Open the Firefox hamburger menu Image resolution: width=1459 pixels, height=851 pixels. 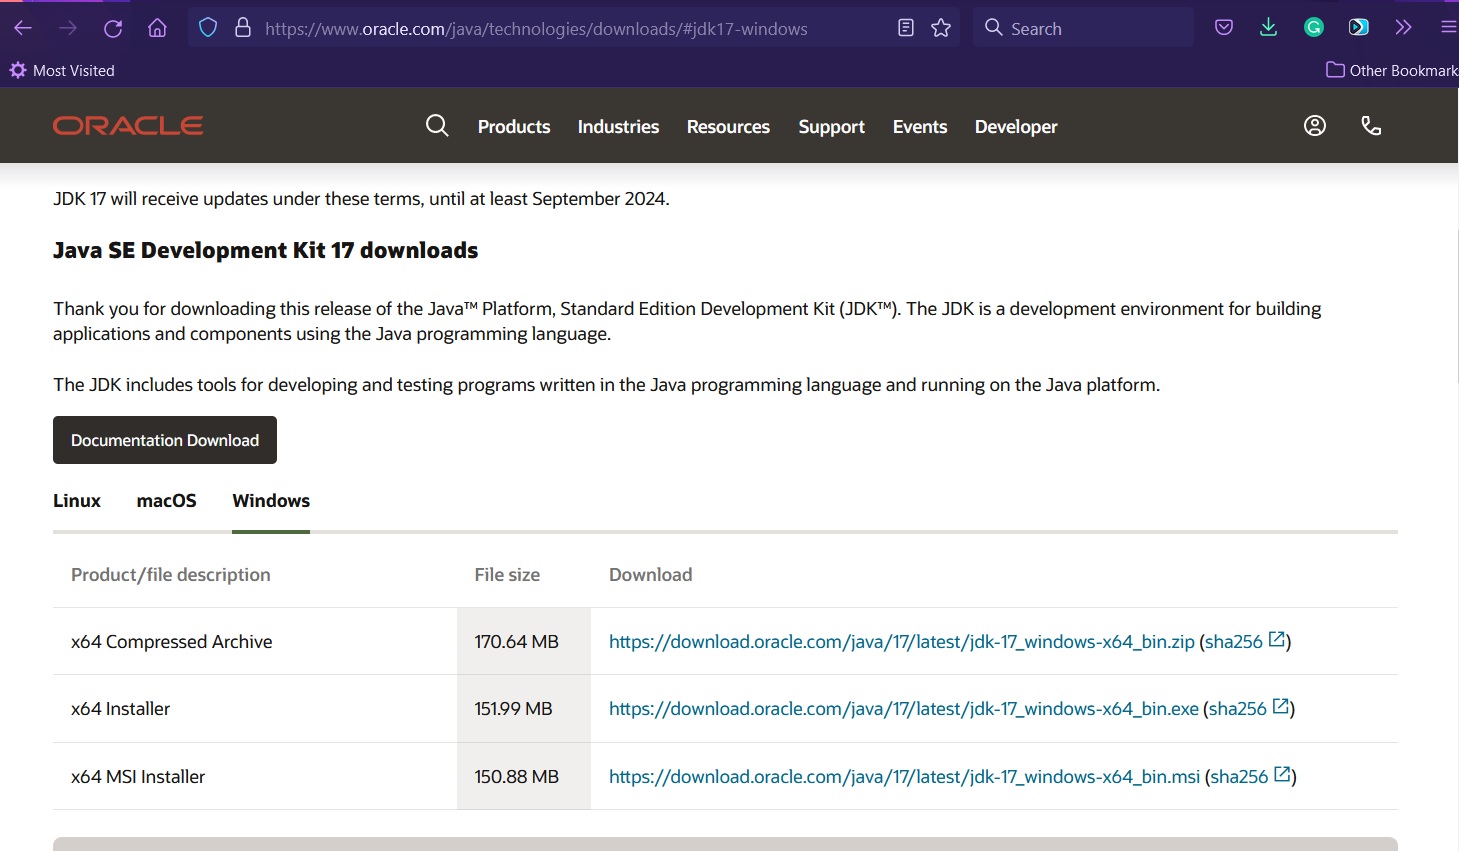click(1448, 28)
